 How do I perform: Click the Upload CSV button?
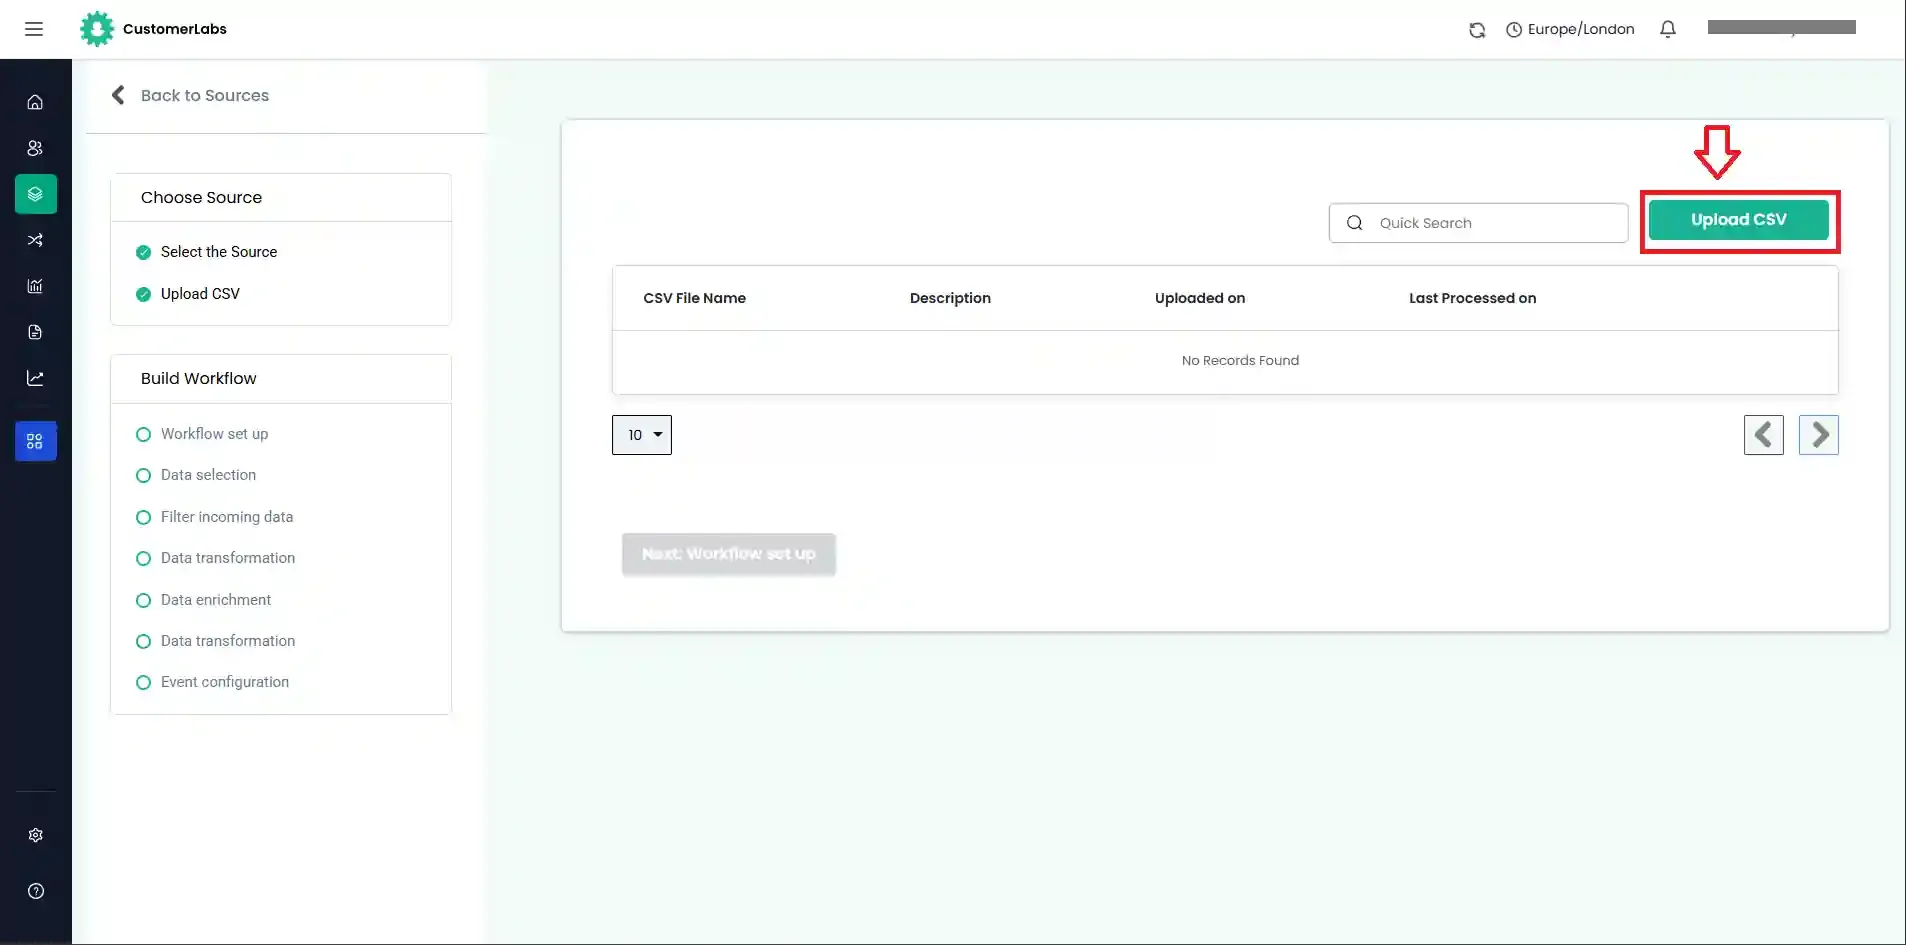tap(1738, 220)
